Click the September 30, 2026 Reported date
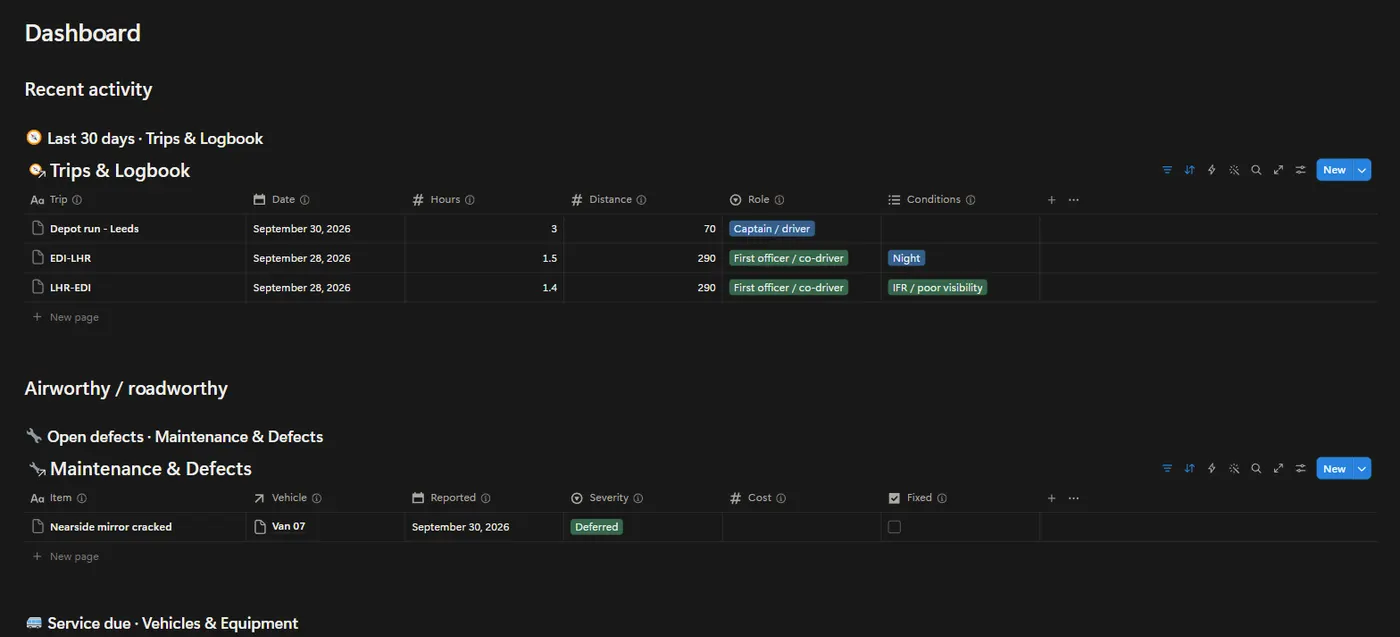This screenshot has width=1400, height=637. click(x=461, y=527)
